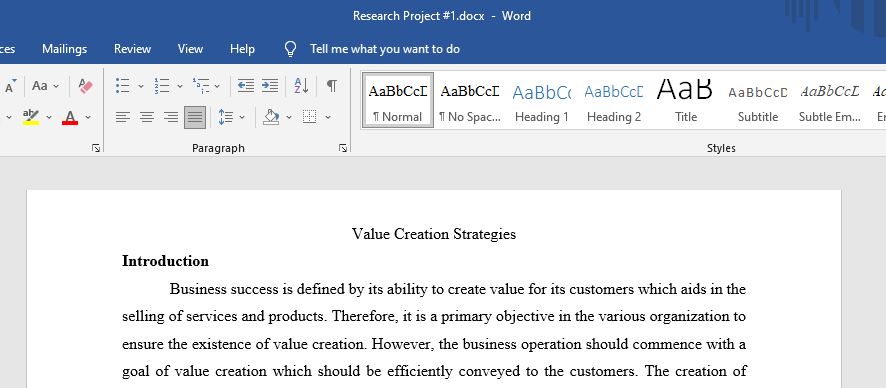
Task: Open the Change Case menu
Action: [45, 86]
